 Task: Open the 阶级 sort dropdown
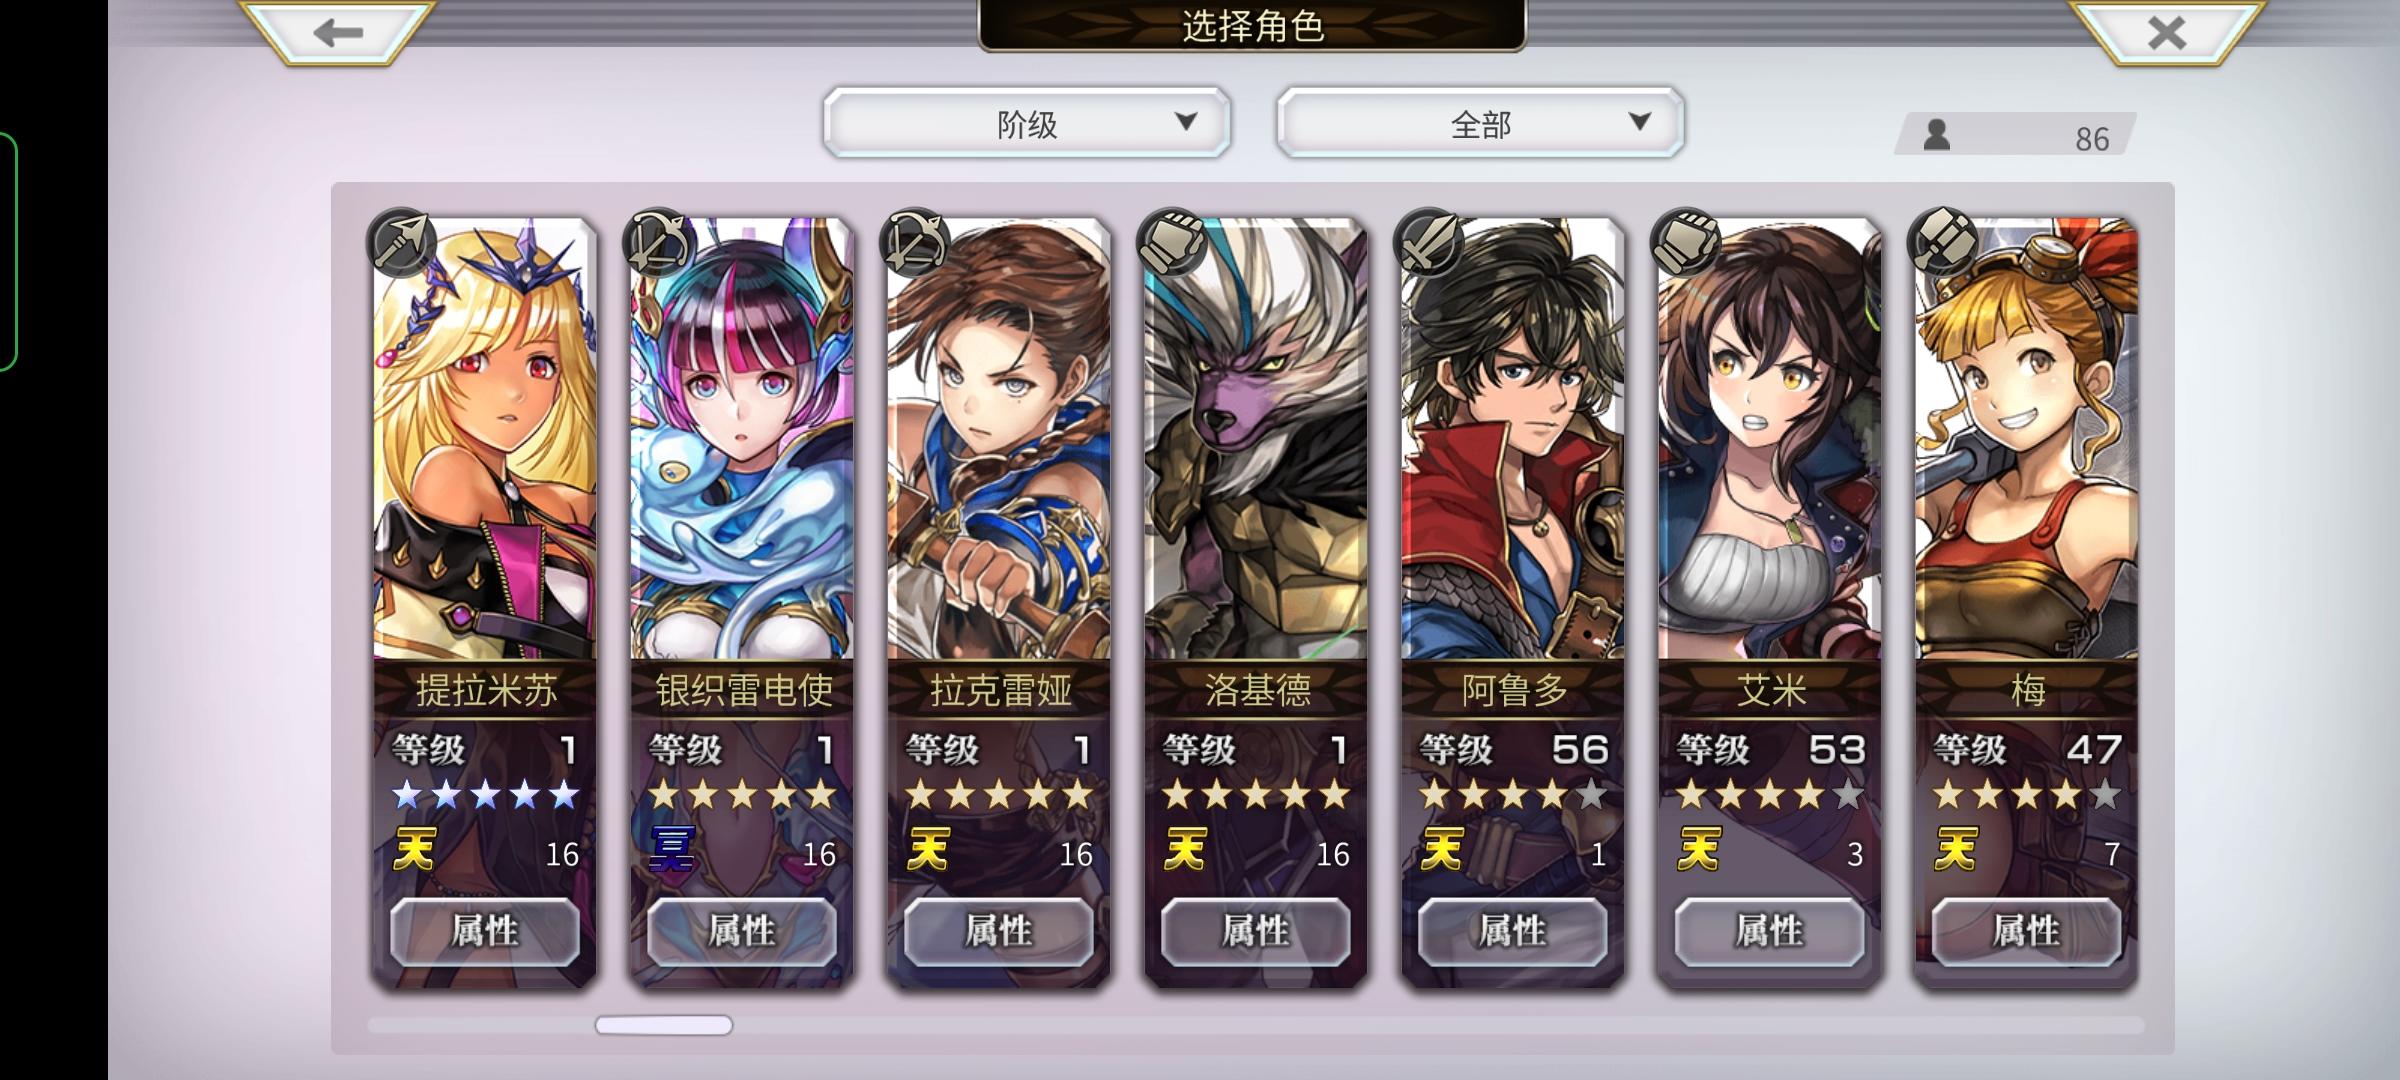[x=1027, y=122]
